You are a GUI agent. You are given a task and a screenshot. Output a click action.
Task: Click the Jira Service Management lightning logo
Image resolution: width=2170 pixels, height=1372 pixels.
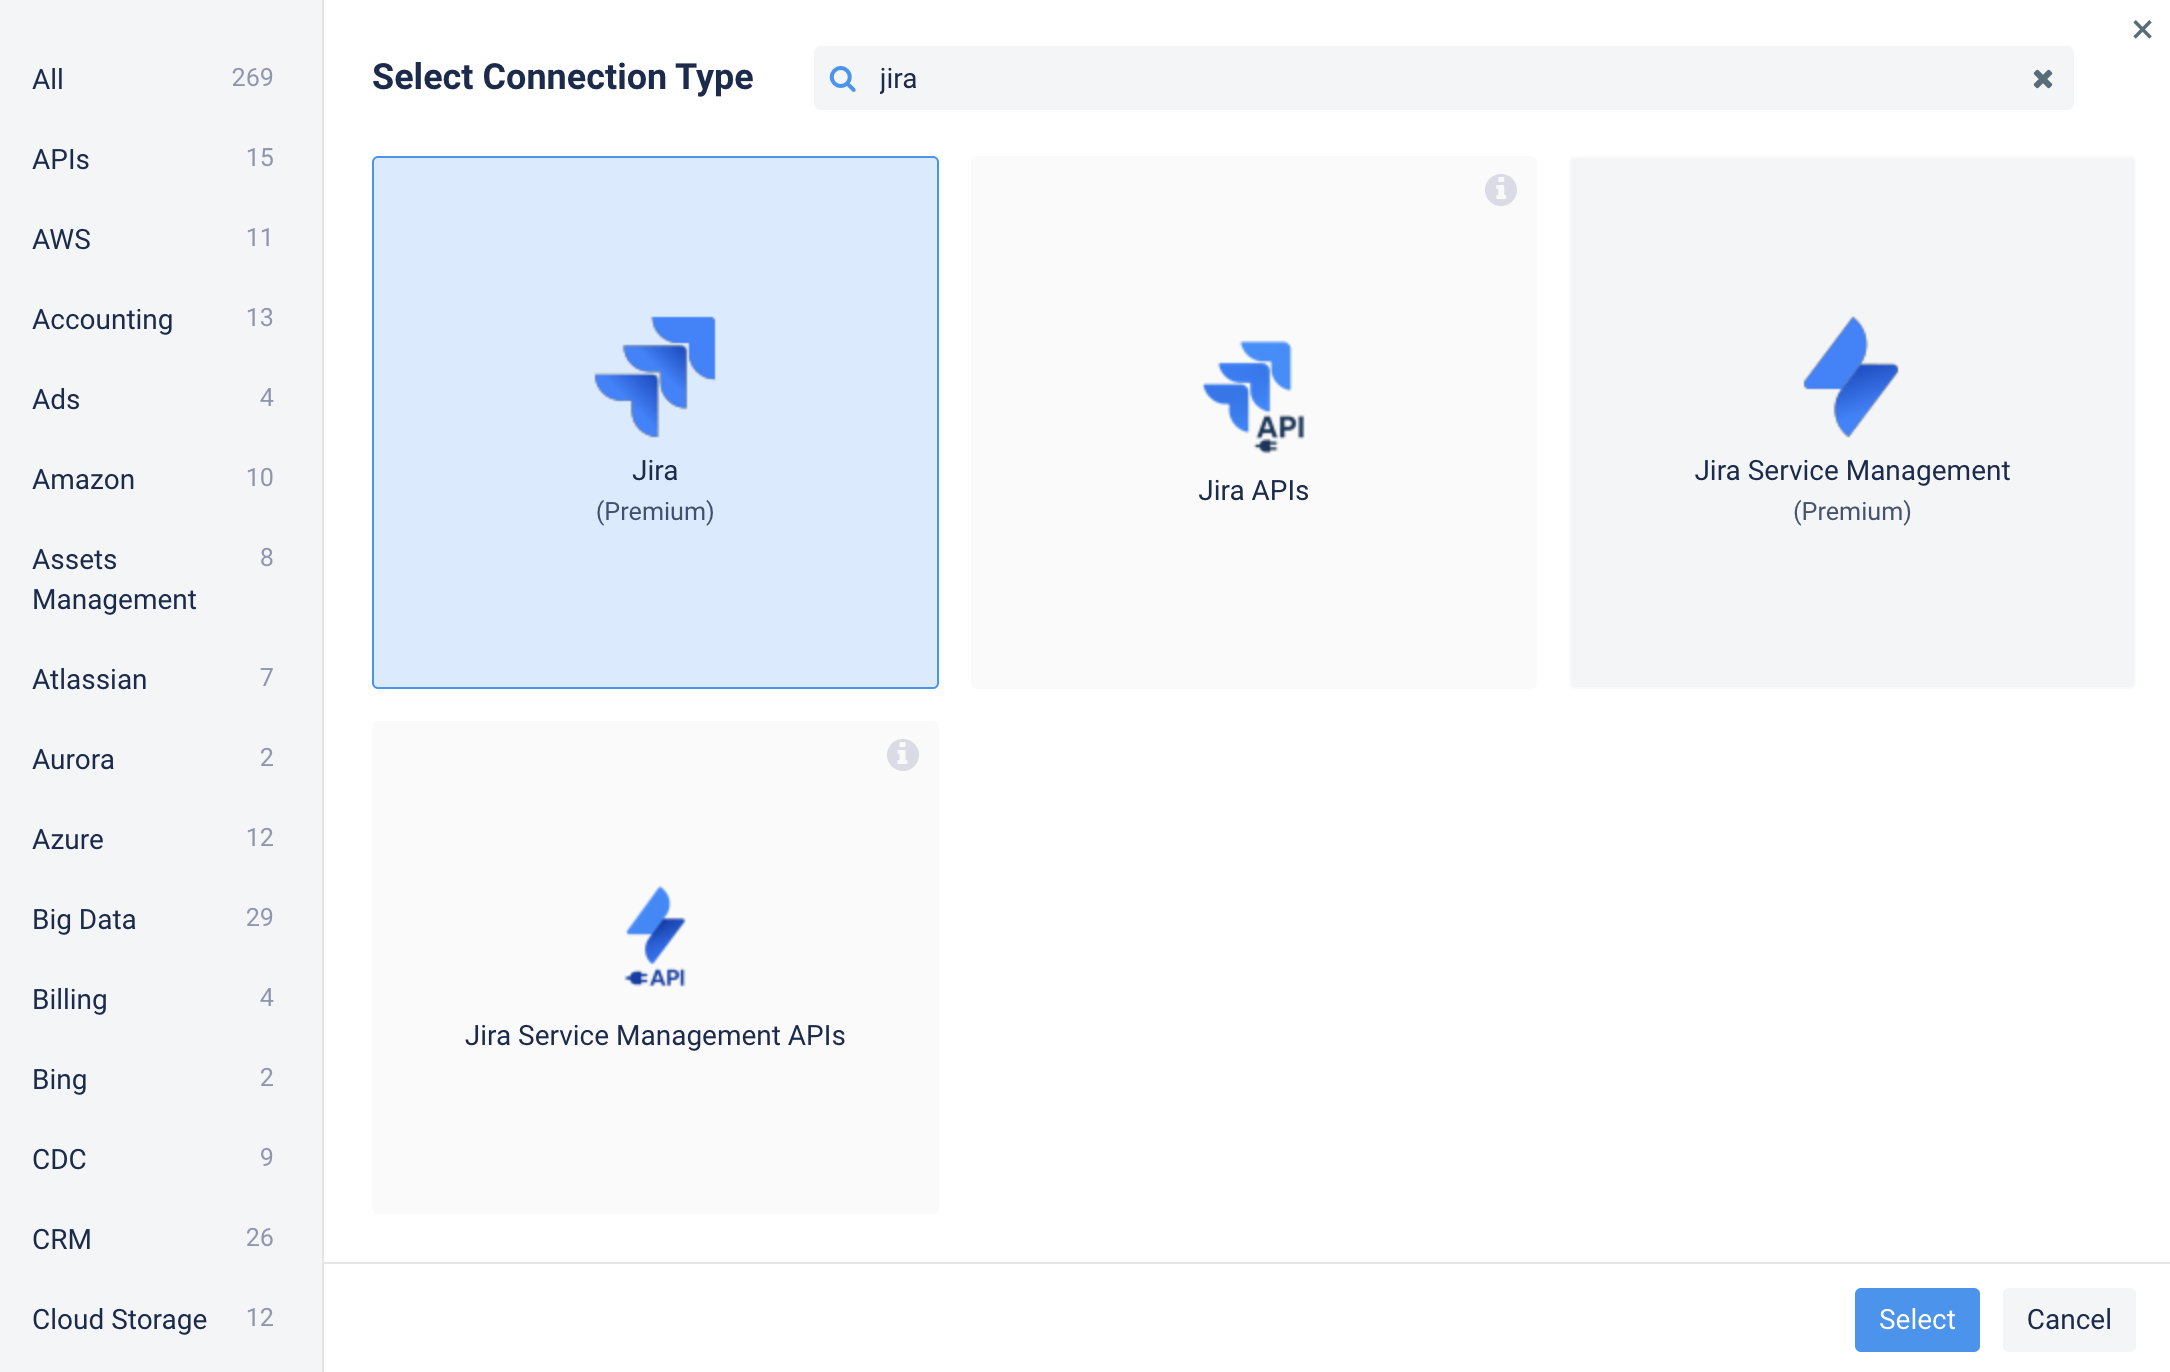tap(1851, 376)
